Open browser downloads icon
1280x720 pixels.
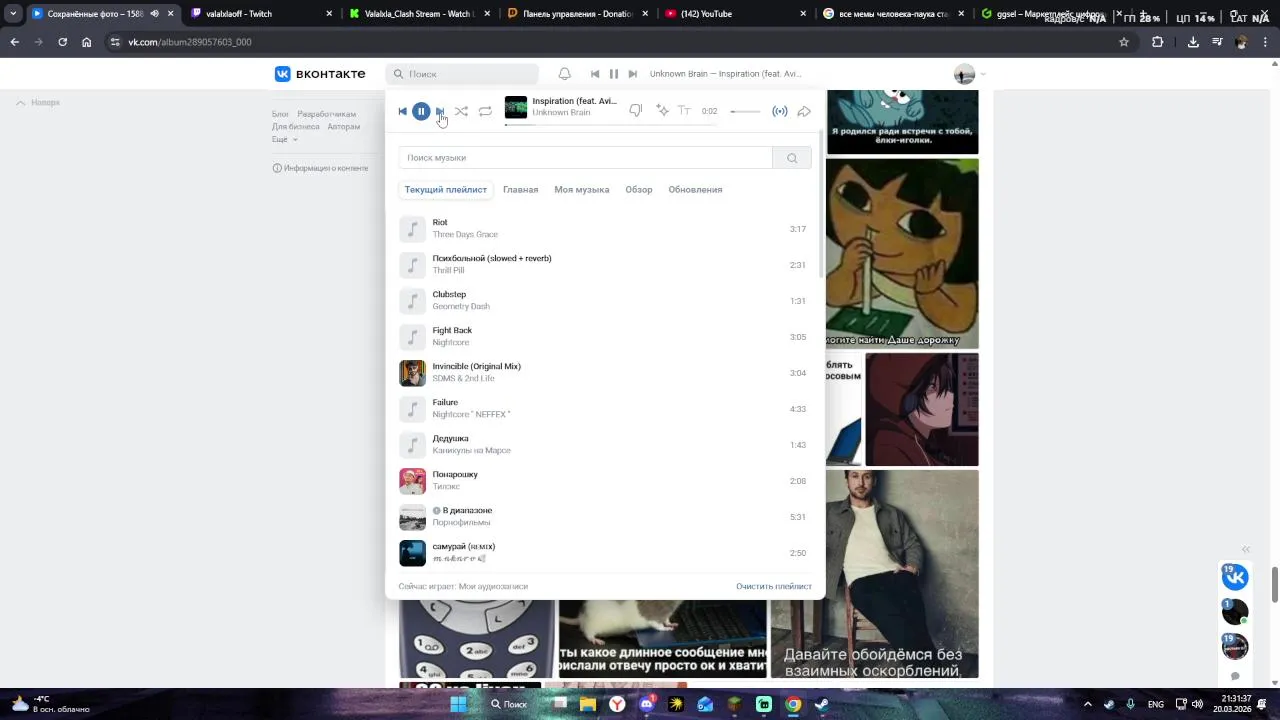(x=1193, y=42)
